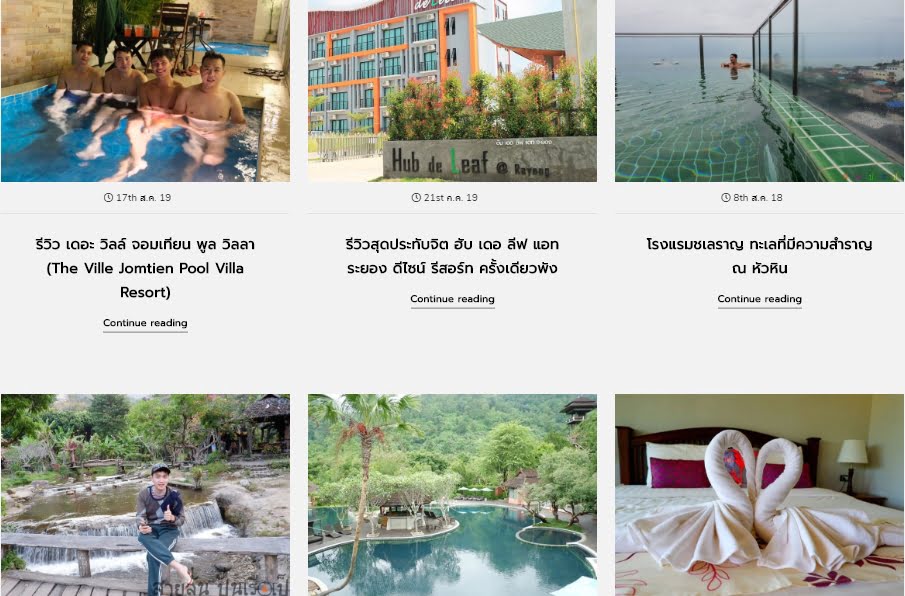This screenshot has width=905, height=596.
Task: Click the clock icon beside 21st ค.ค. 19
Action: [416, 197]
